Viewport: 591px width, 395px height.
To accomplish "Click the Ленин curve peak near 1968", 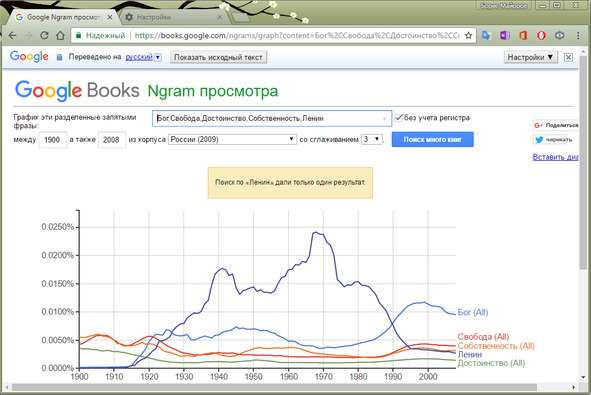I will pos(316,232).
